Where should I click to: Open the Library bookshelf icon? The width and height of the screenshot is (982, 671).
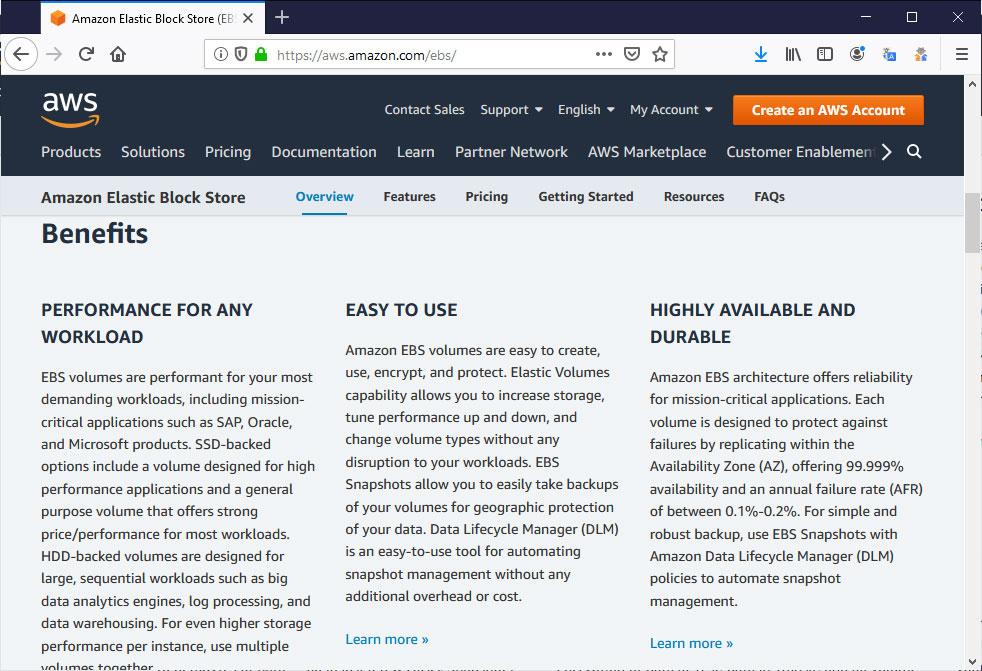point(793,55)
